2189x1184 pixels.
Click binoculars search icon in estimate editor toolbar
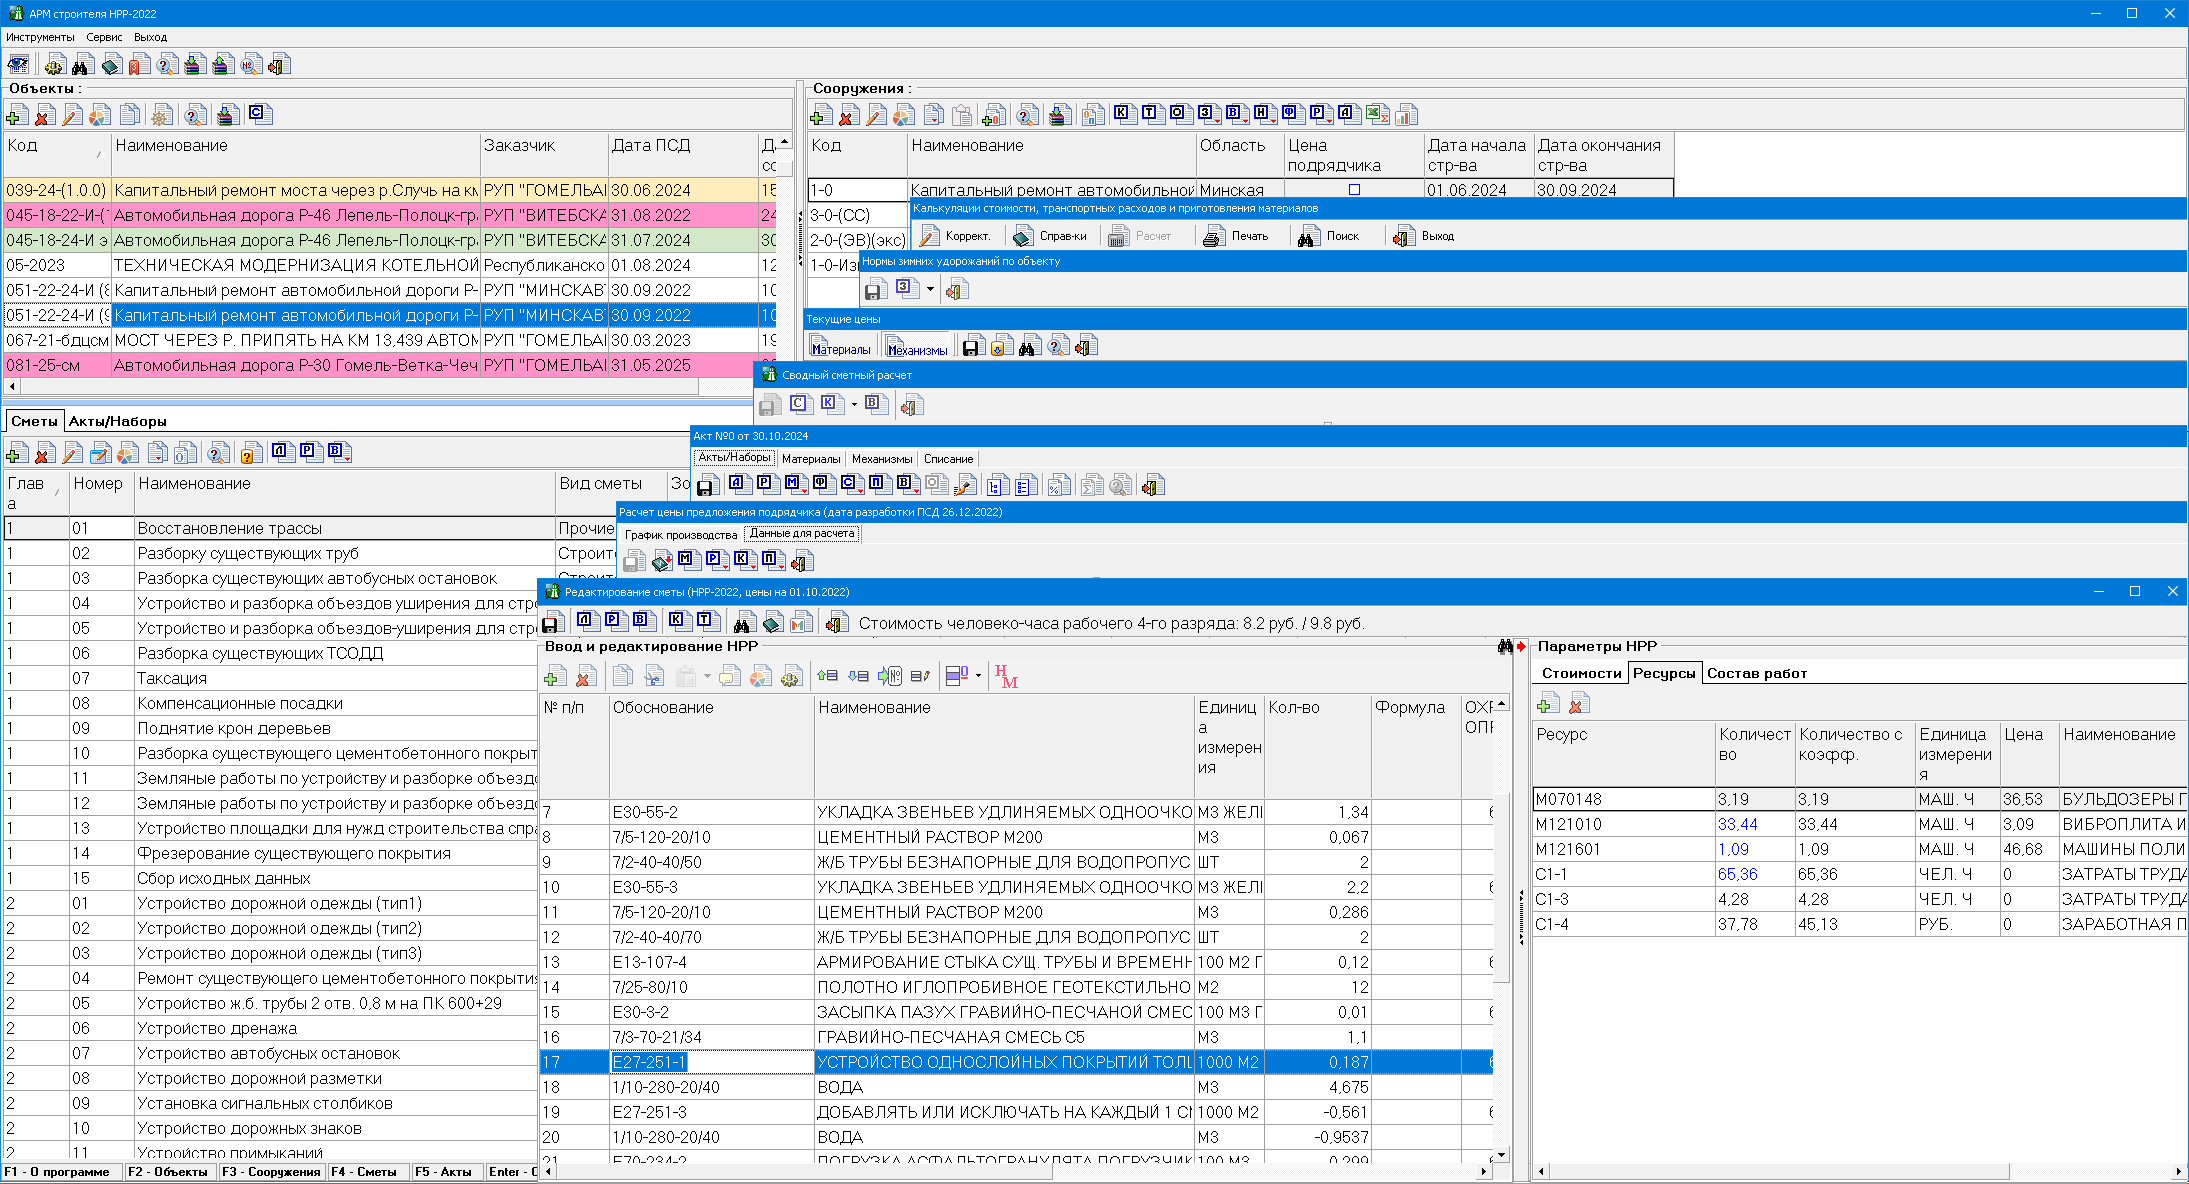[742, 624]
